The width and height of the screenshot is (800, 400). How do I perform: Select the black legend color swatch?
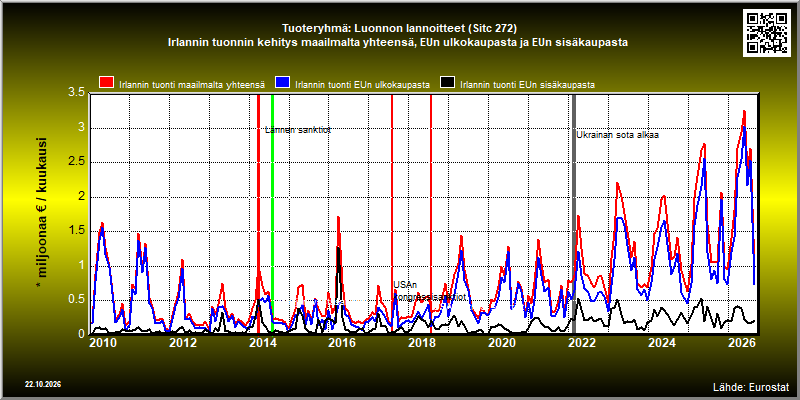[447, 84]
